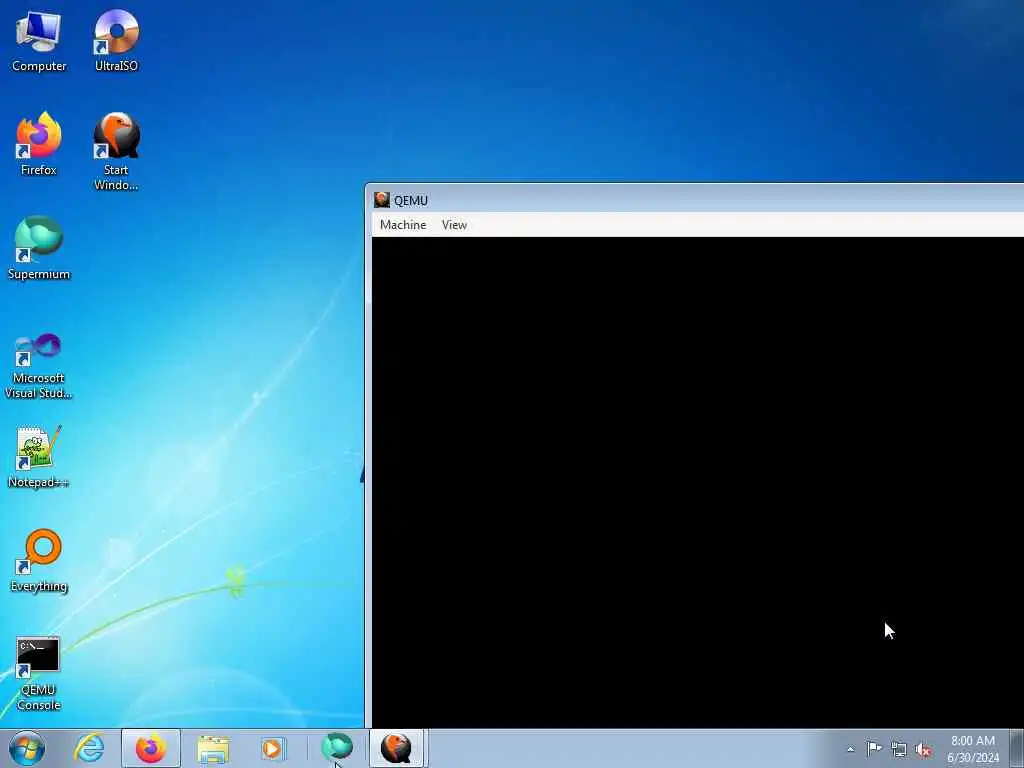Open Windows Explorer from the taskbar
The height and width of the screenshot is (768, 1024).
(x=213, y=748)
